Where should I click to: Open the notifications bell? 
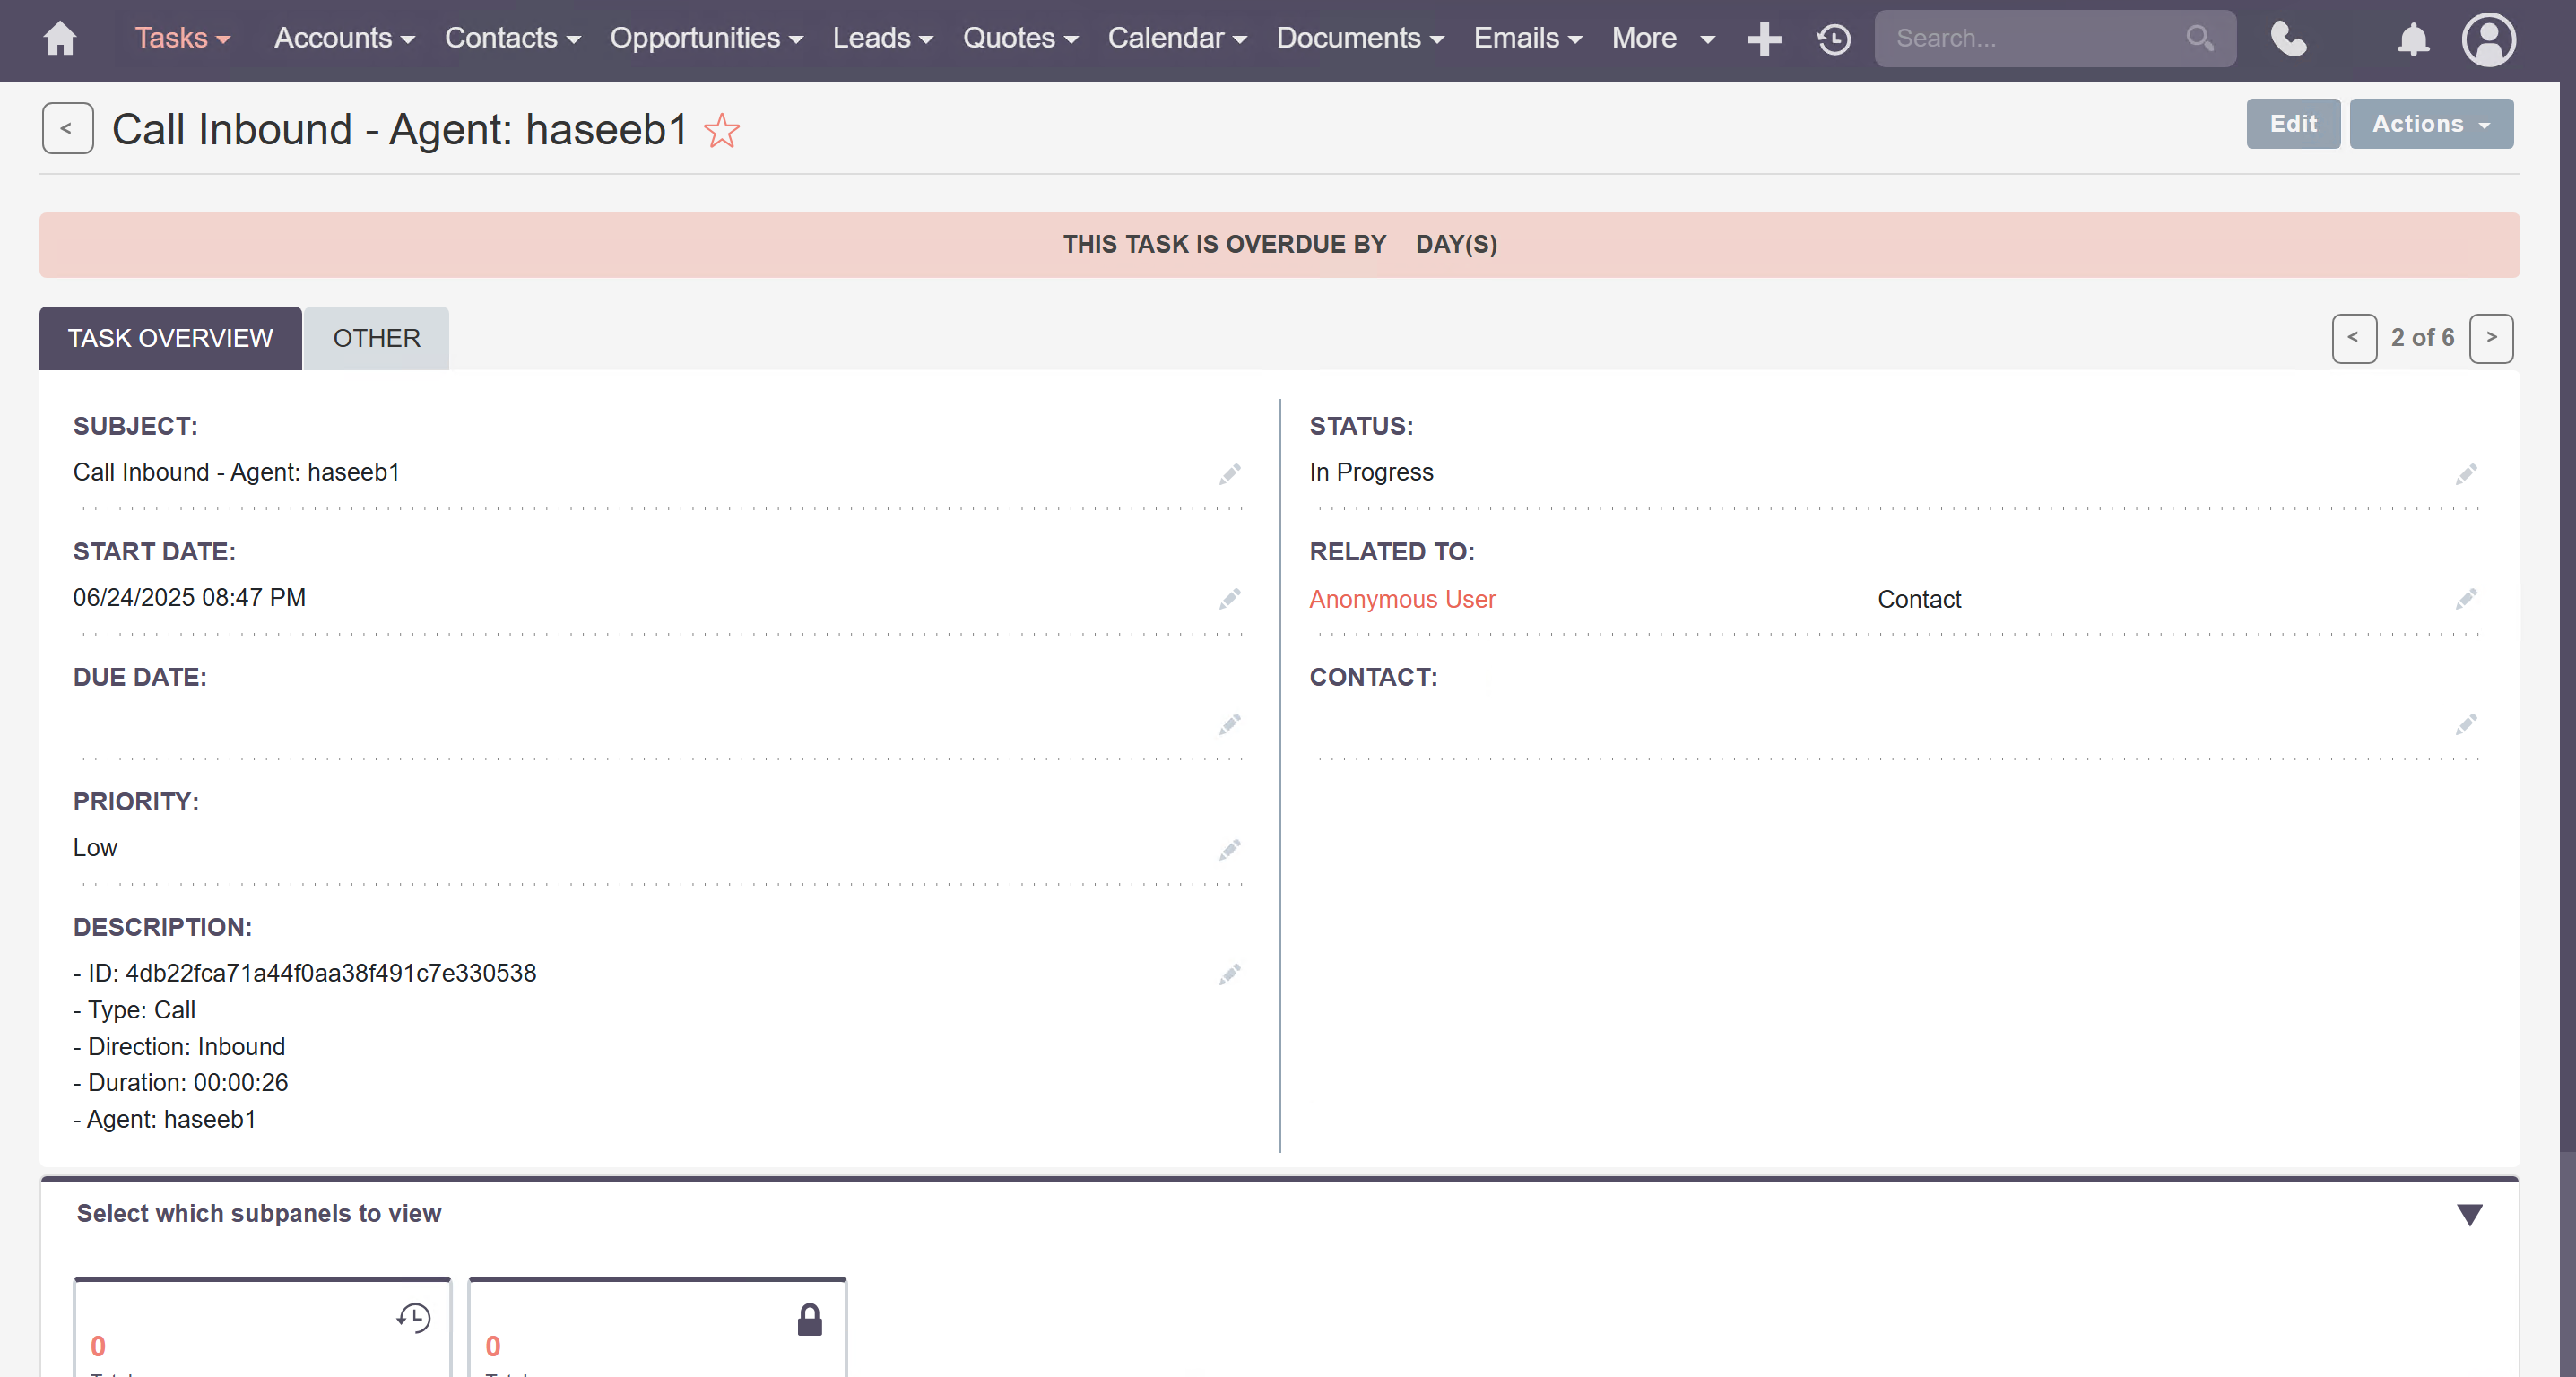(2413, 39)
